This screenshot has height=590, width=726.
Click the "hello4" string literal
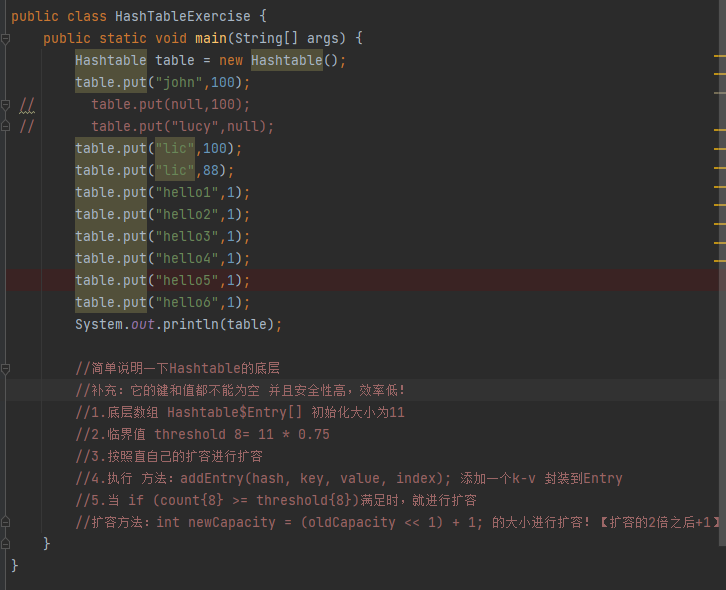pyautogui.click(x=187, y=258)
